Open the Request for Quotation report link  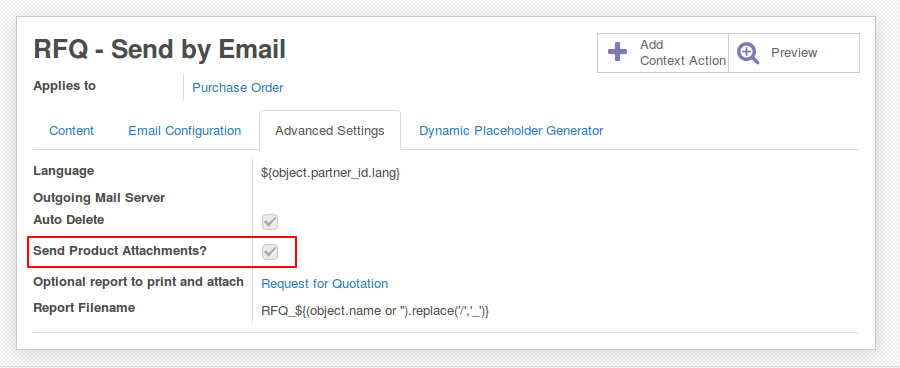[x=325, y=284]
